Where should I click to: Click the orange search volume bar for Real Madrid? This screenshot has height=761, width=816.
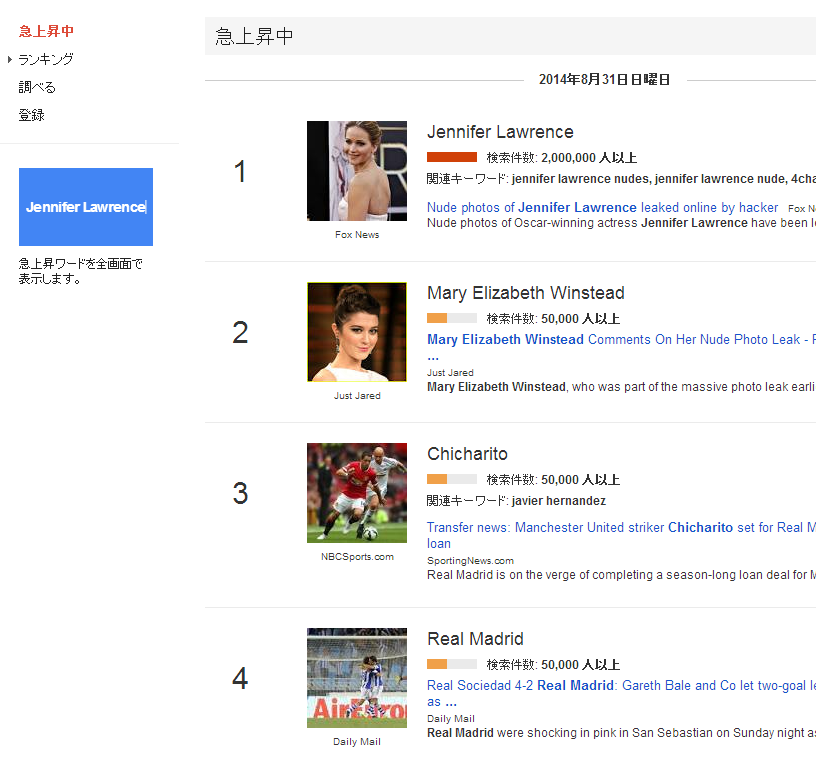[452, 664]
